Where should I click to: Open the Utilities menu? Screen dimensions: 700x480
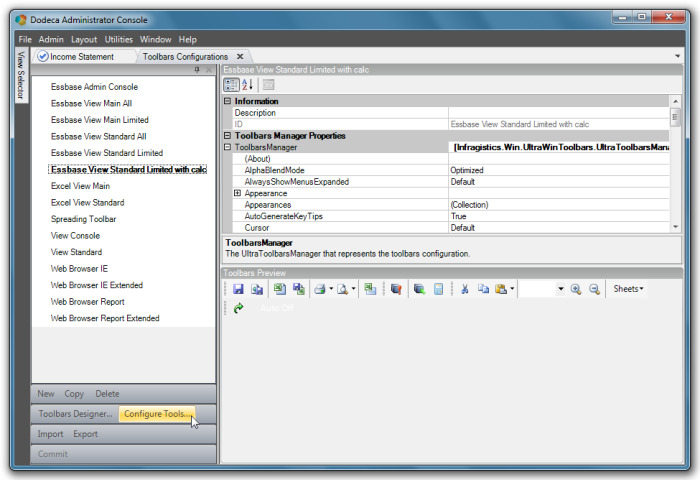click(119, 39)
